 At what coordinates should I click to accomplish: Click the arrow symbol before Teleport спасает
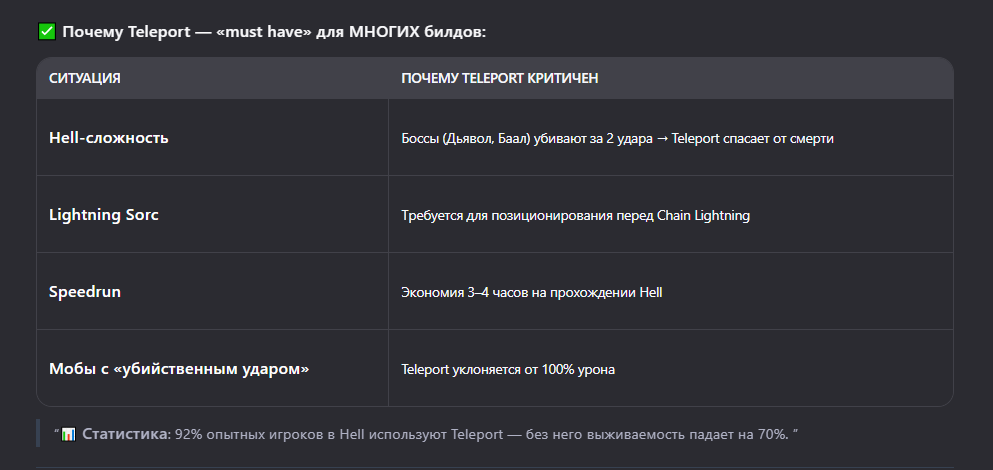[x=662, y=138]
